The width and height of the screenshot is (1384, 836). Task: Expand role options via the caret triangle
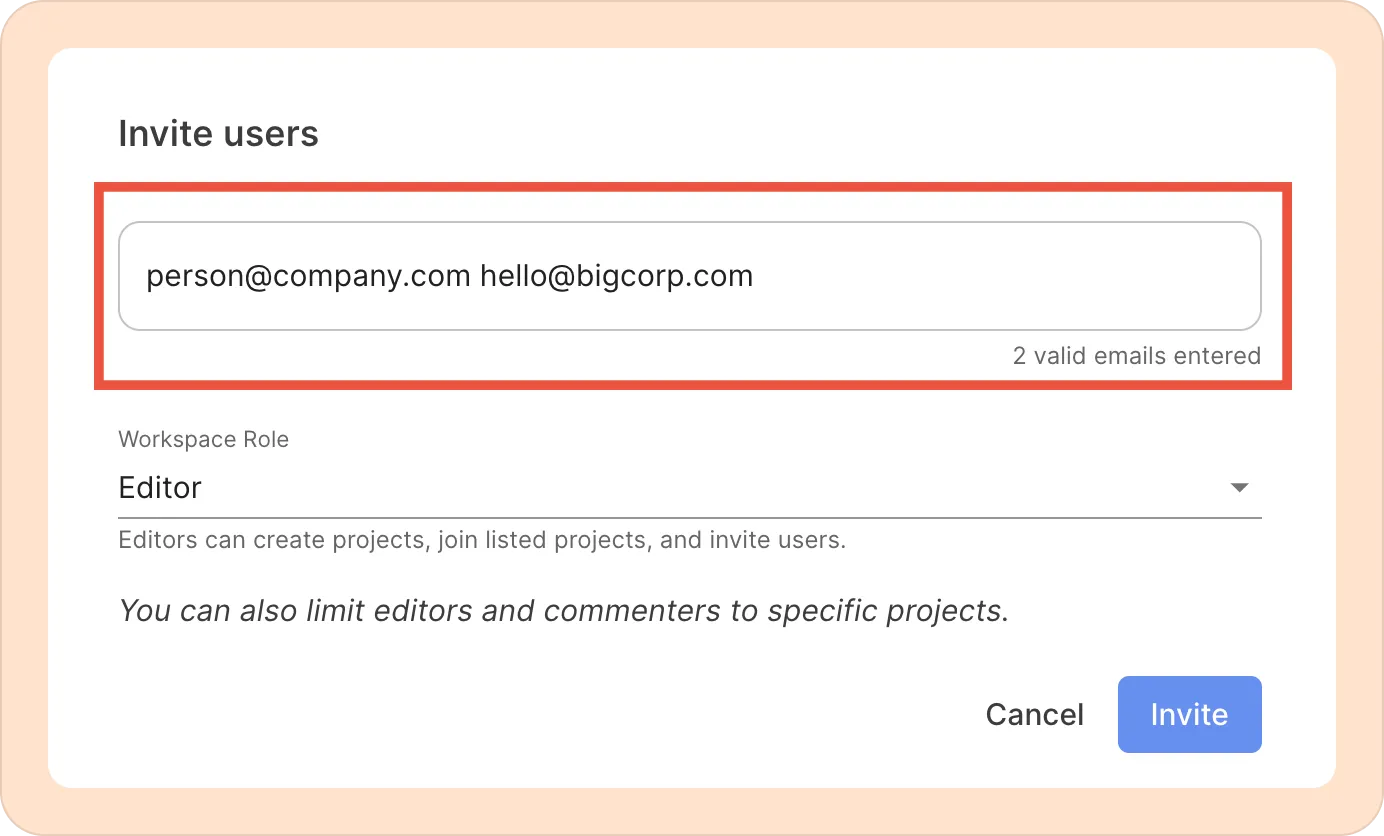1239,488
